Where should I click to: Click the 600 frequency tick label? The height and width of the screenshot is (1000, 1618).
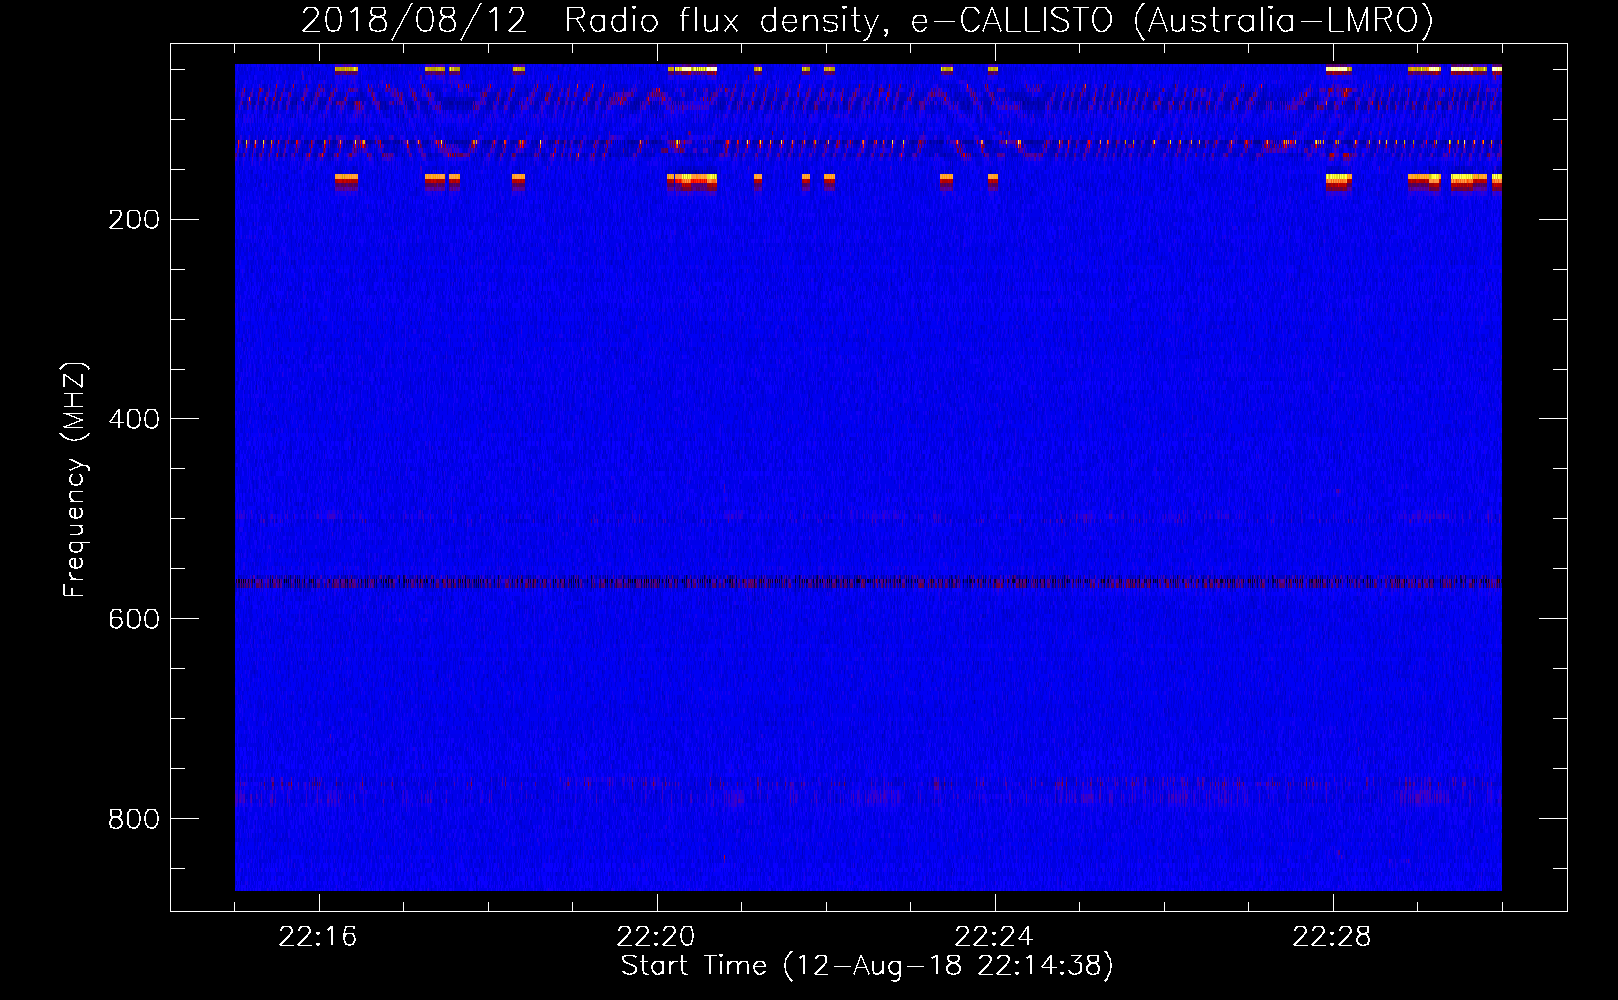point(134,619)
